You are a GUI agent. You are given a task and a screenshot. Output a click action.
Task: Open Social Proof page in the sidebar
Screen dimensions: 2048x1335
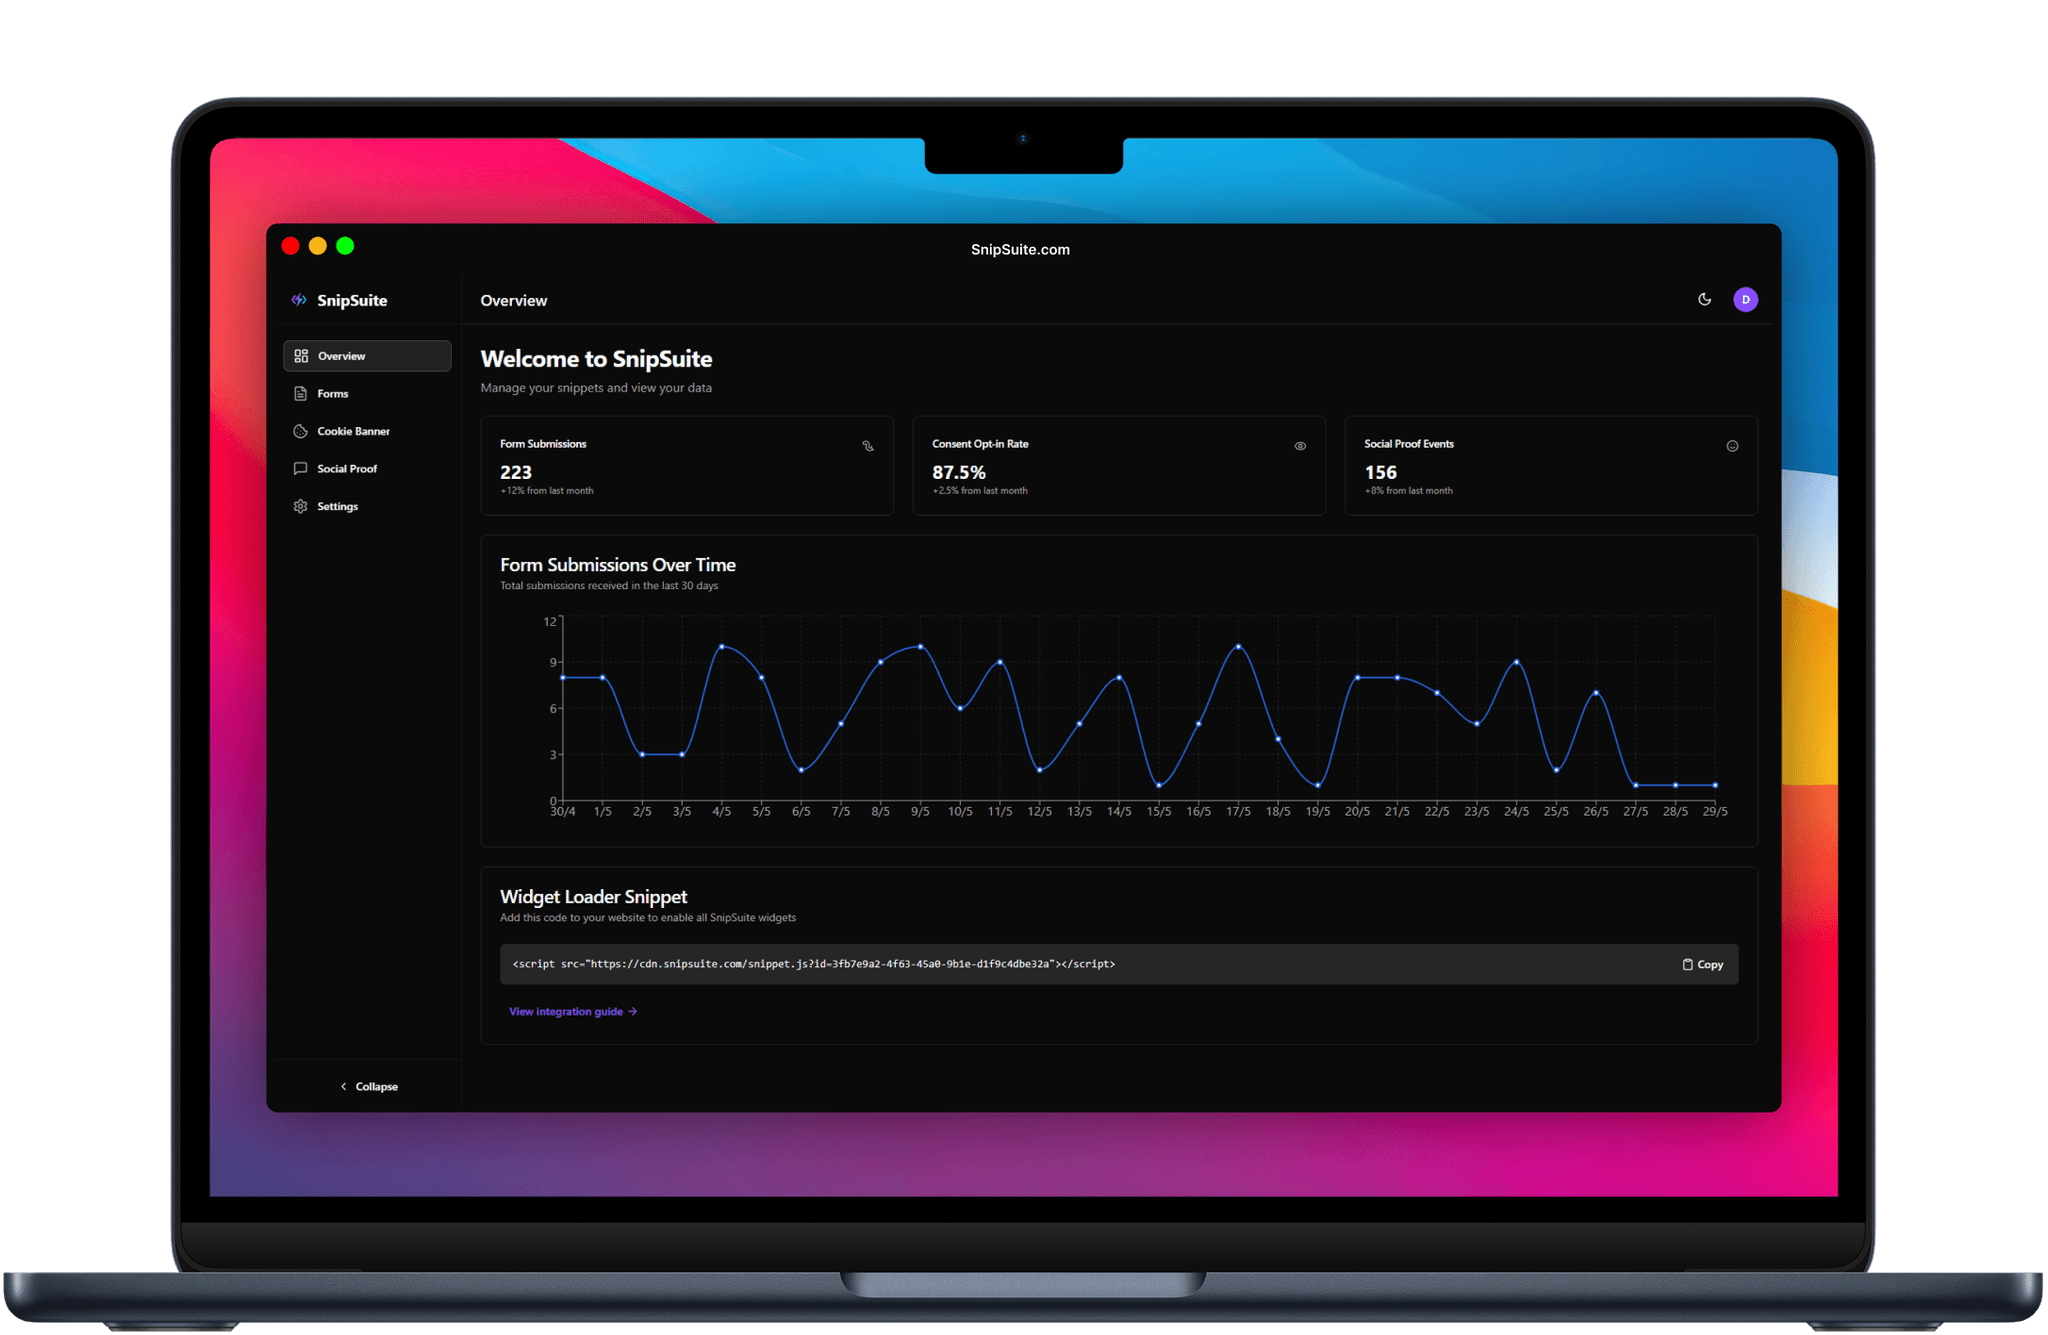point(367,469)
